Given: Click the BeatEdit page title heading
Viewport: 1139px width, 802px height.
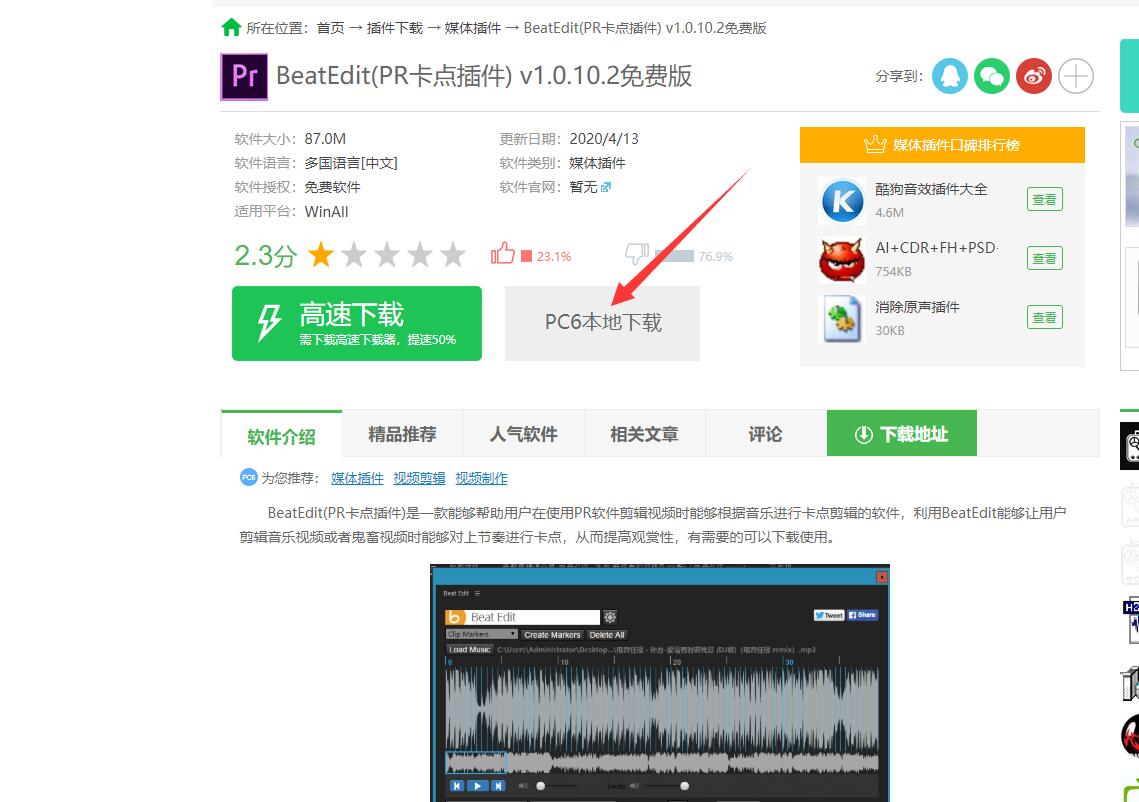Looking at the screenshot, I should [x=484, y=76].
